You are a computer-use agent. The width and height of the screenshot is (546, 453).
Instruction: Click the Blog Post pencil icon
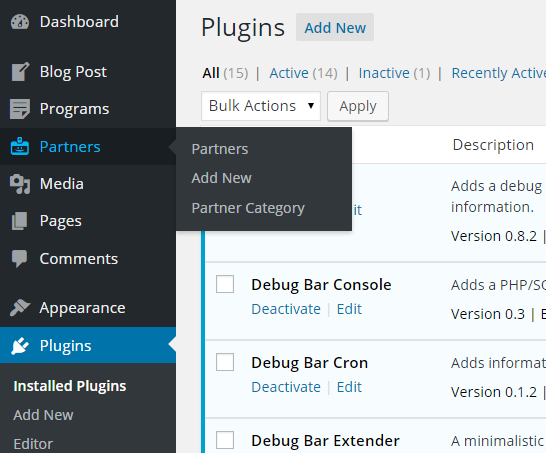pos(20,72)
